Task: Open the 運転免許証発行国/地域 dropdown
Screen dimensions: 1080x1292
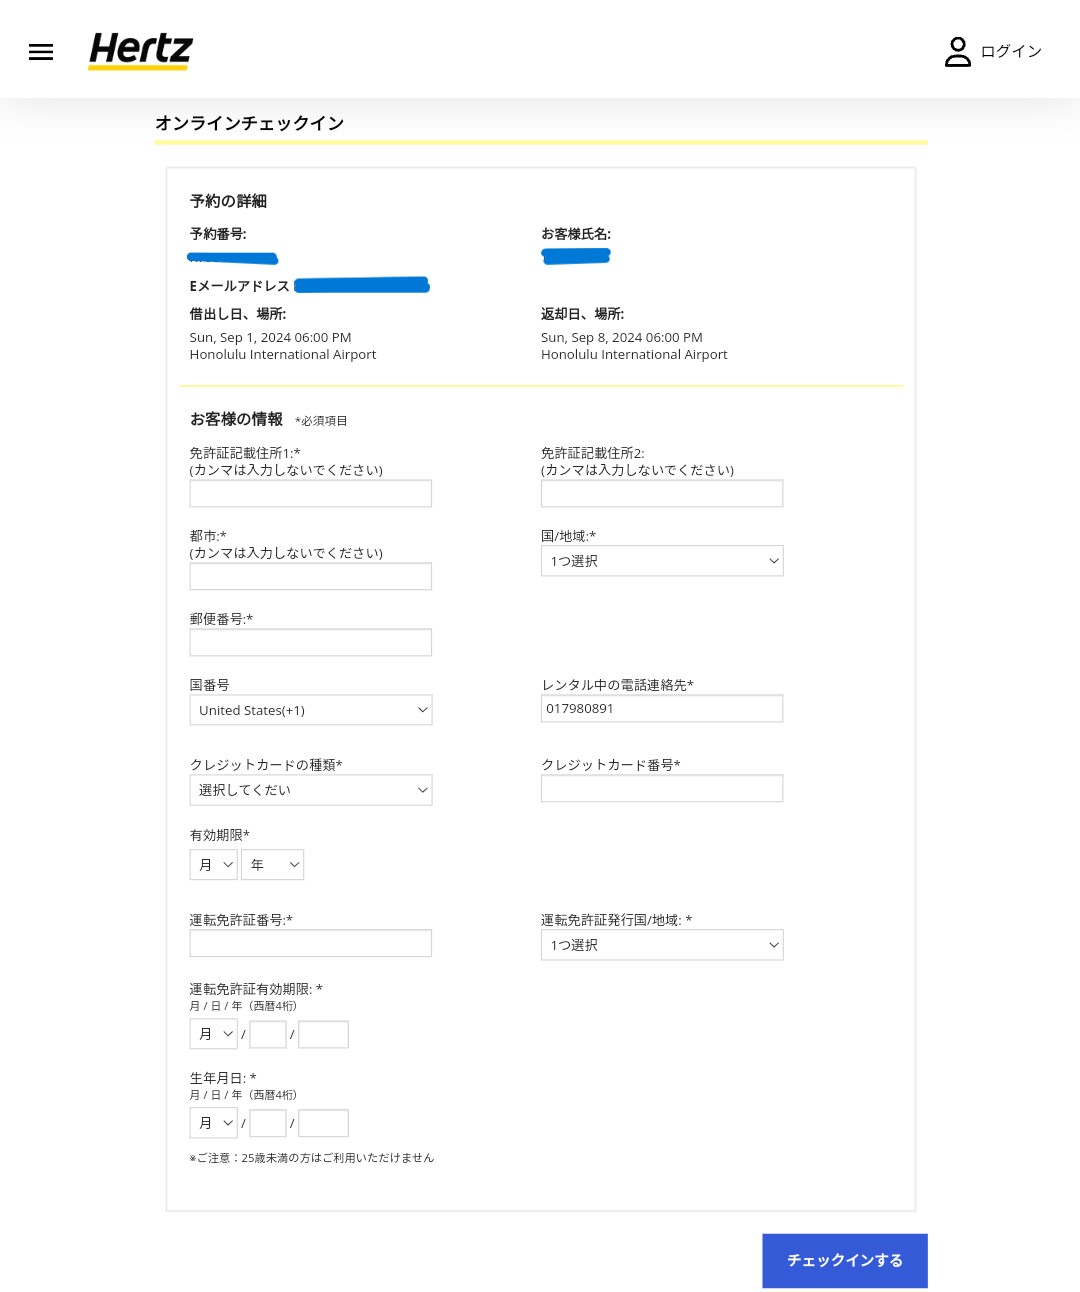Action: [x=662, y=945]
